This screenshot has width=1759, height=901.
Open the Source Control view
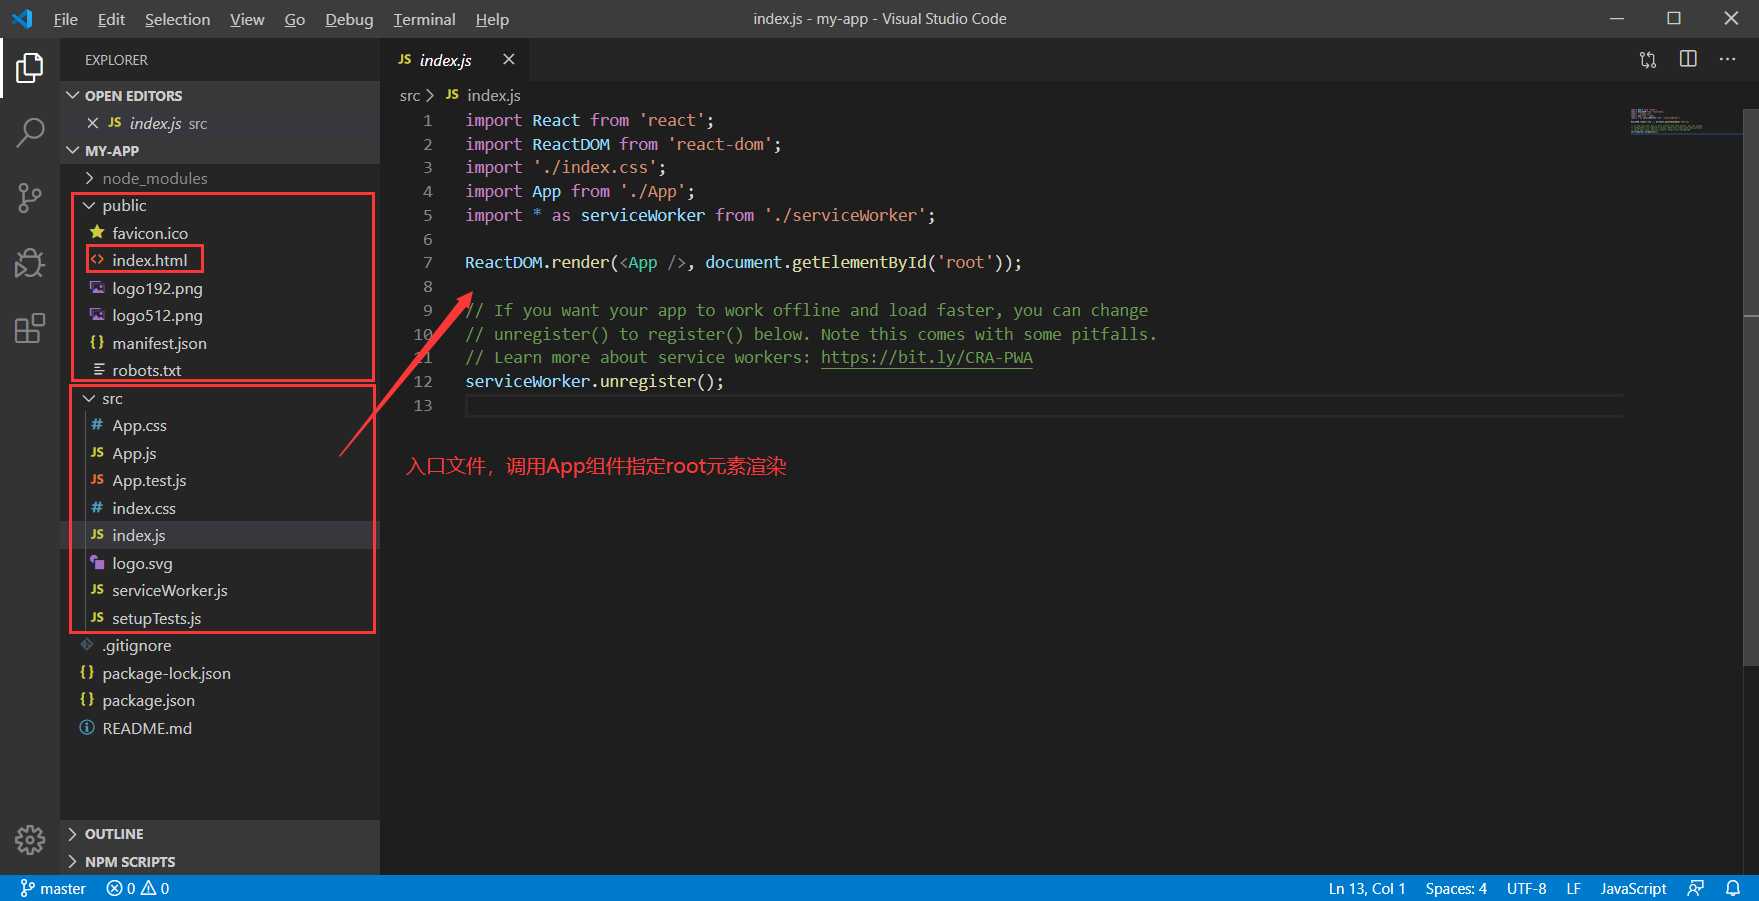click(30, 197)
